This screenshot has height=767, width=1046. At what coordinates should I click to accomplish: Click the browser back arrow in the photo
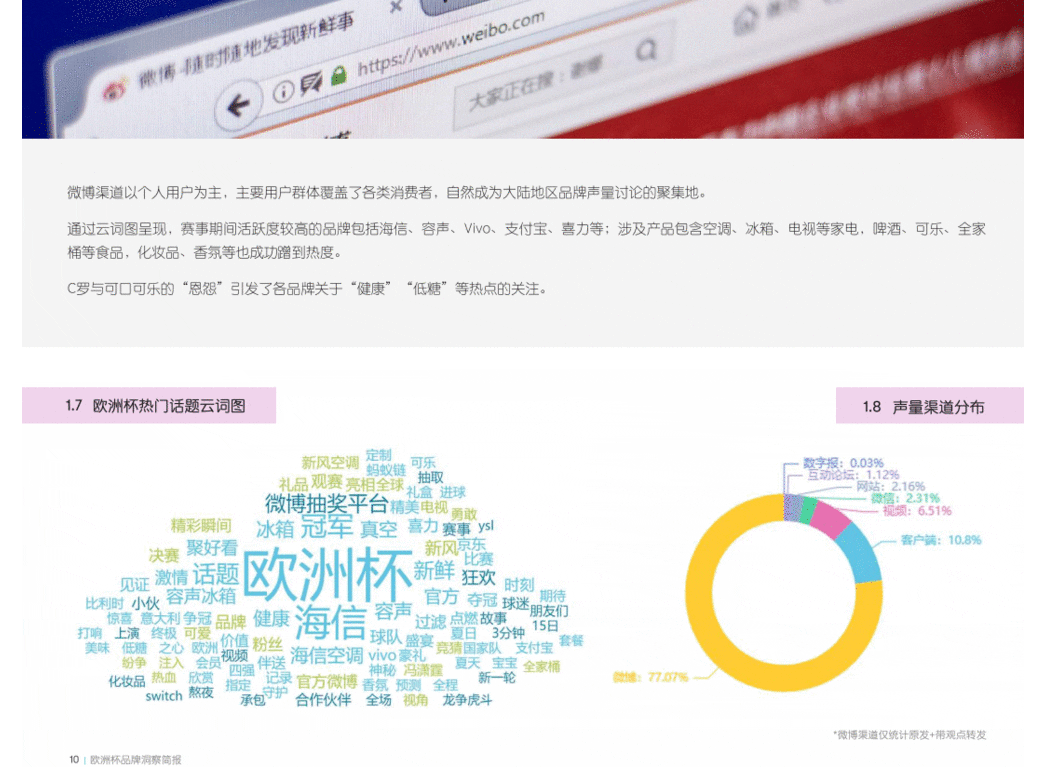(238, 105)
